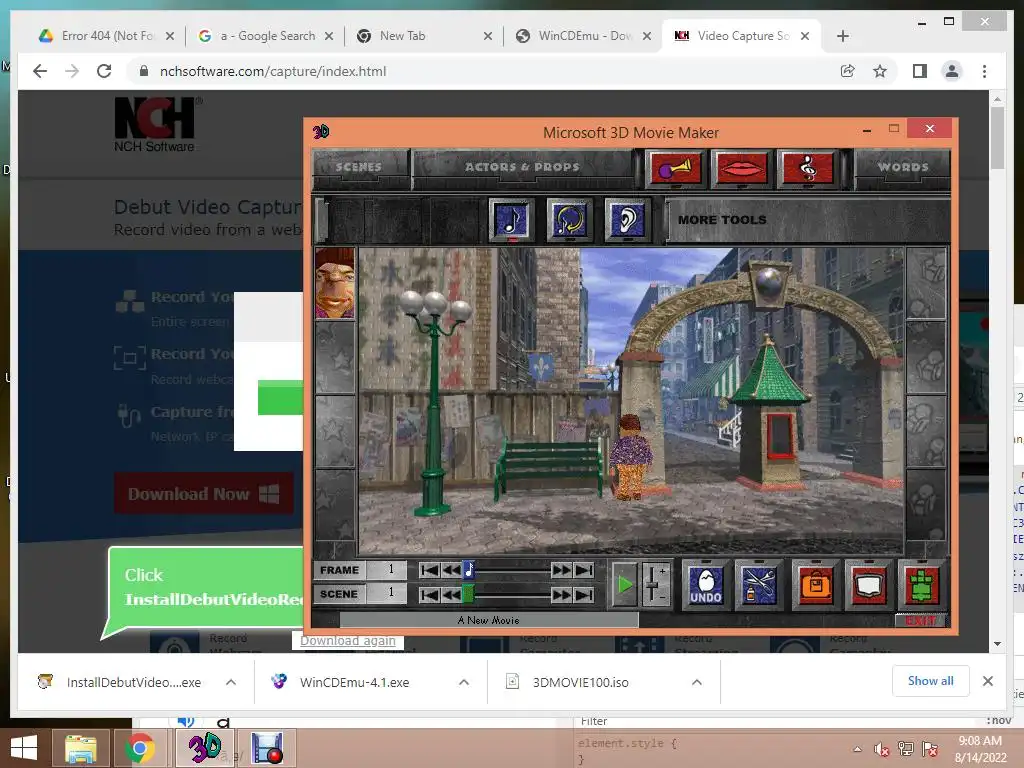Click the Download Now button
Screen dimensions: 1024x768
click(204, 494)
